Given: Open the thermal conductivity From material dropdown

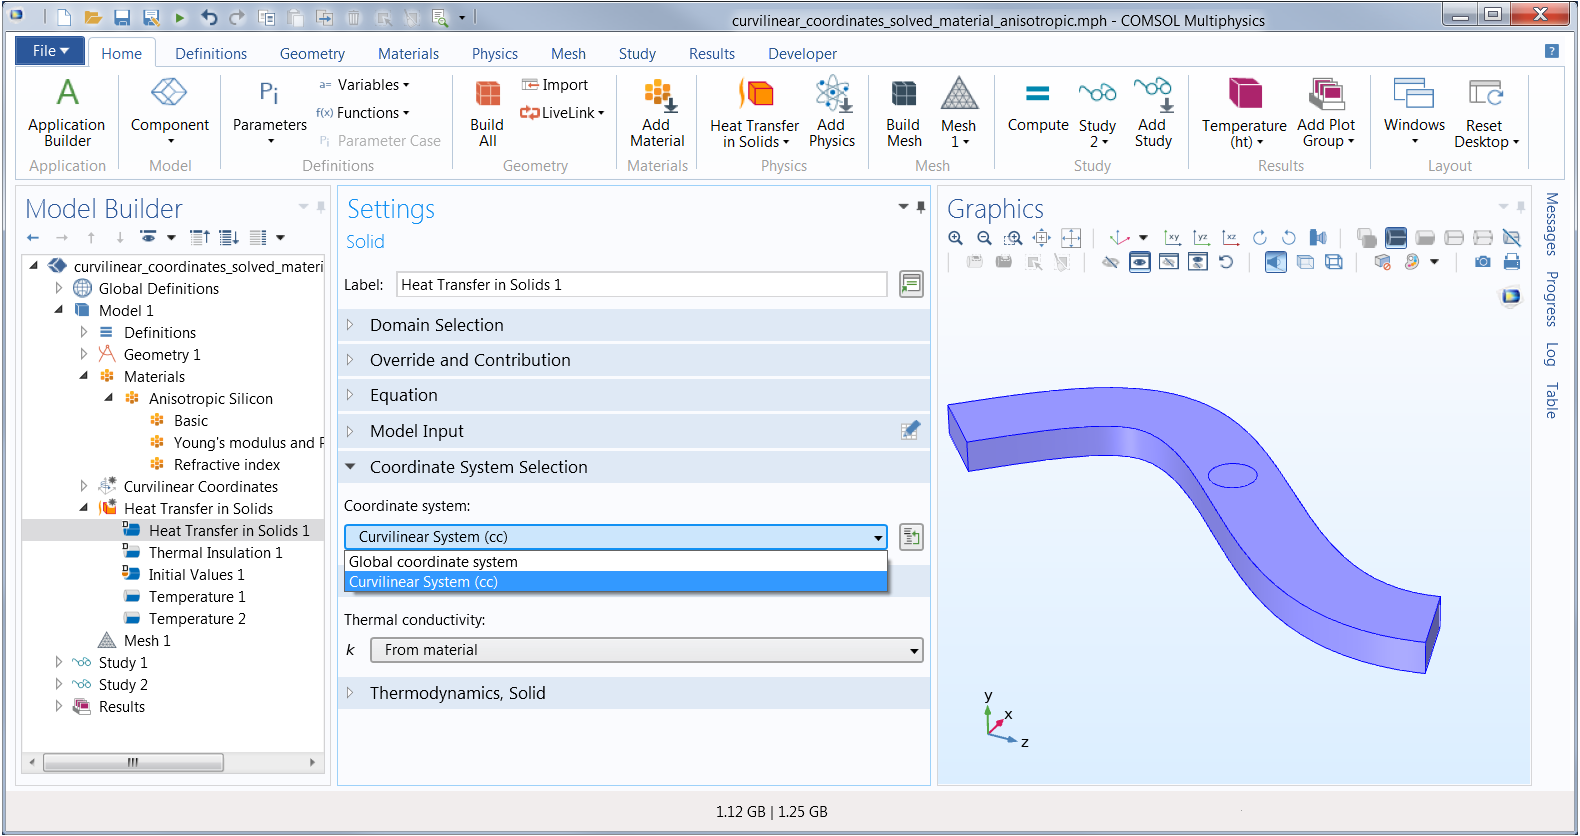Looking at the screenshot, I should point(646,650).
